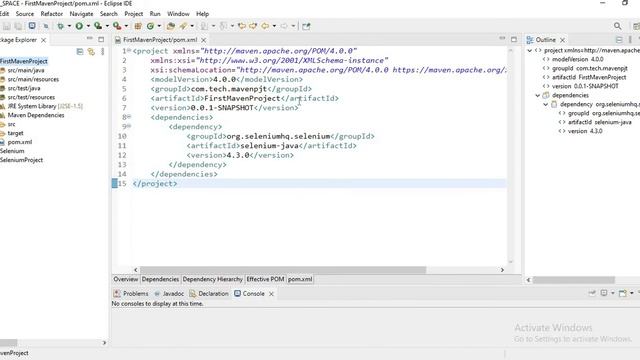640x360 pixels.
Task: Click Display Selected Console monitor icon
Action: coord(604,293)
